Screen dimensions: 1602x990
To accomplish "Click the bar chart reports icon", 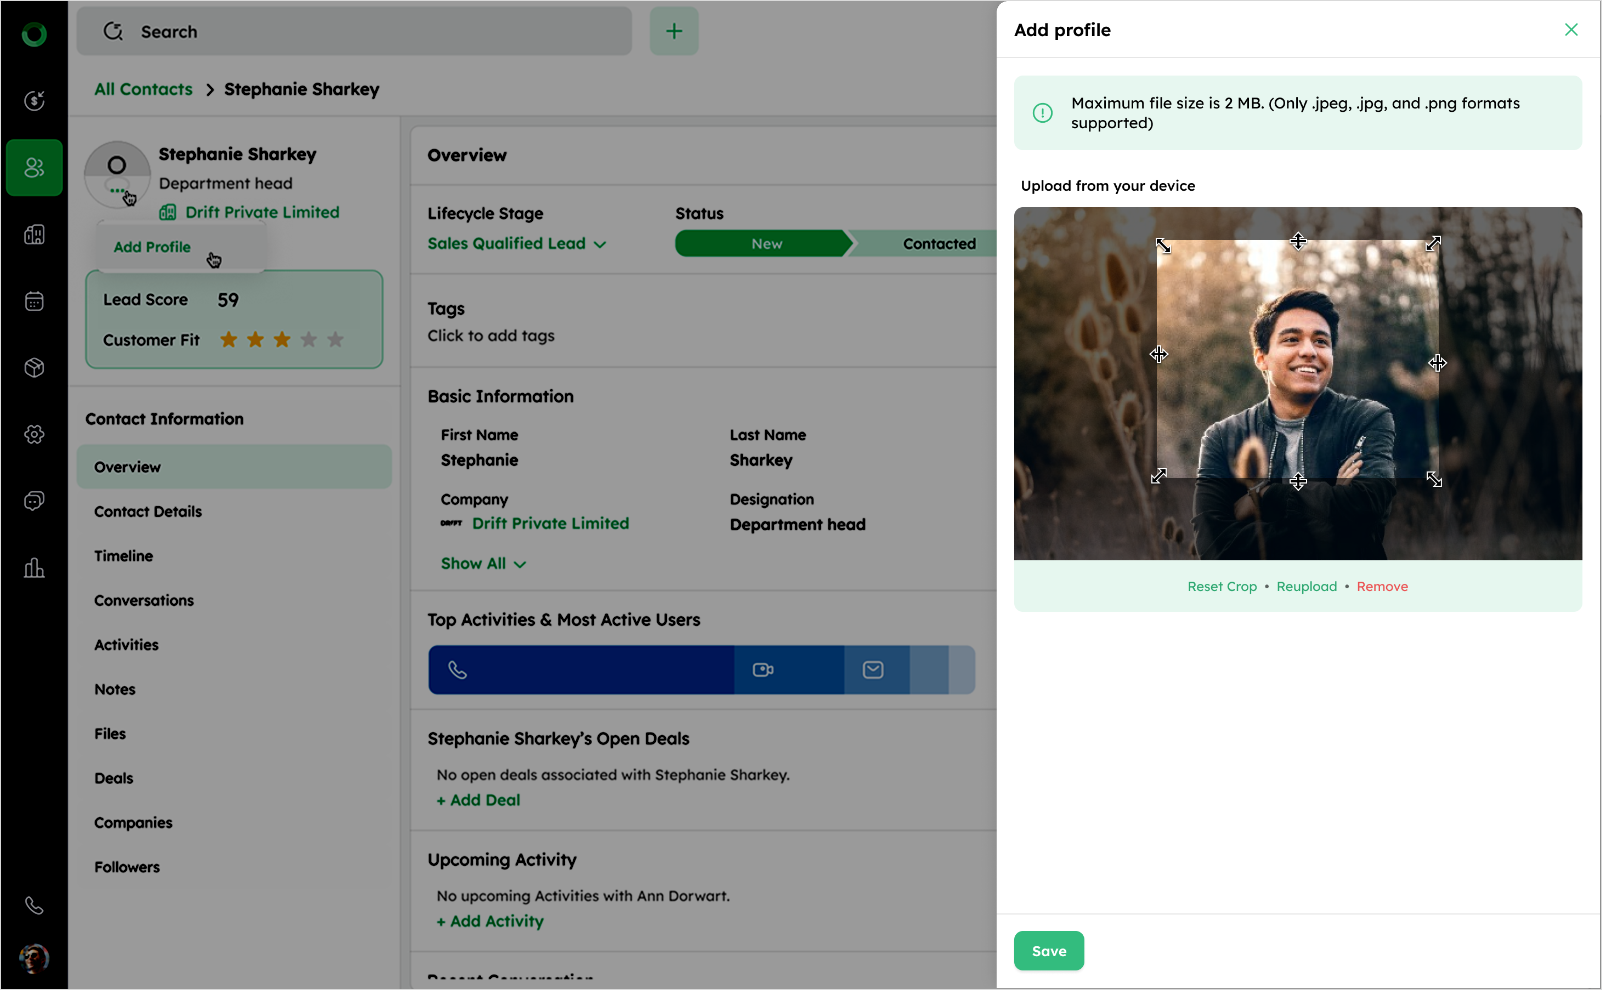I will 34,568.
